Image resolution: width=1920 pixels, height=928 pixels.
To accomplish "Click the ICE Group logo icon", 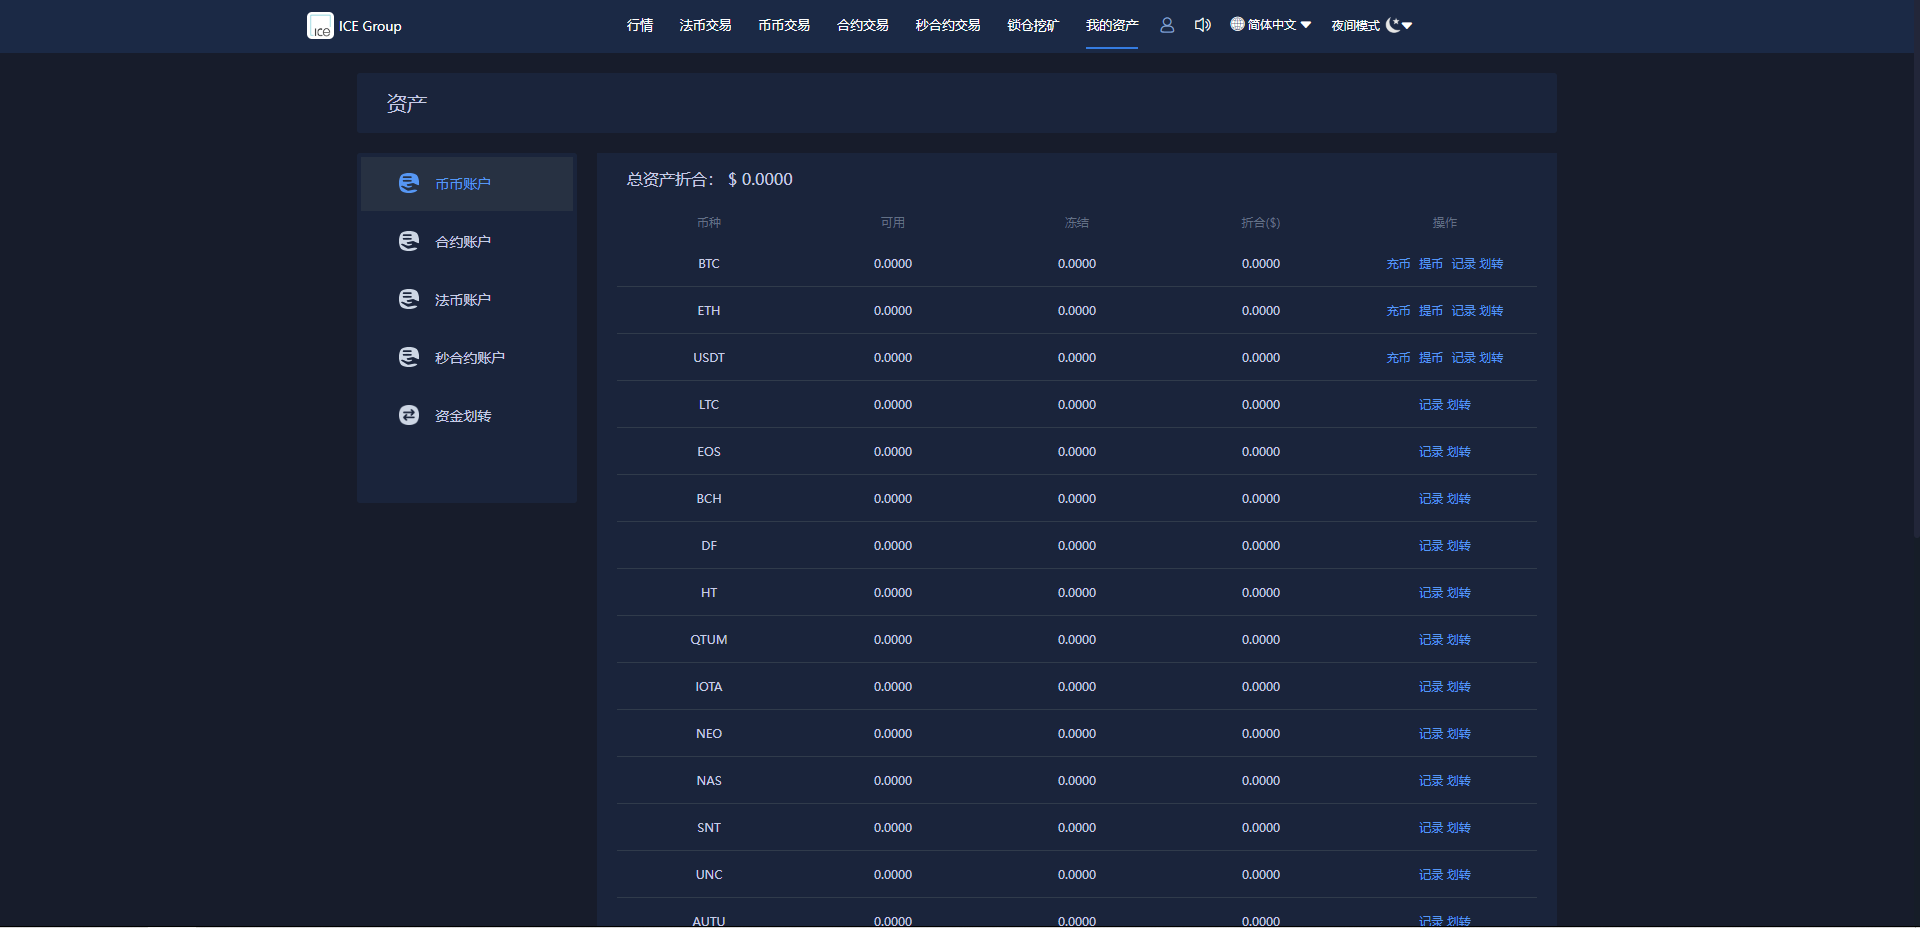I will point(320,26).
